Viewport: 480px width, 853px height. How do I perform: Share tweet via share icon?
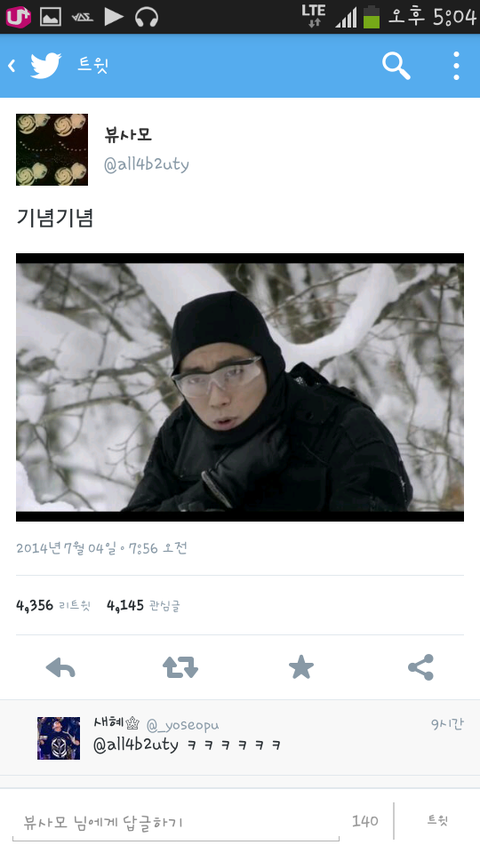(x=421, y=667)
